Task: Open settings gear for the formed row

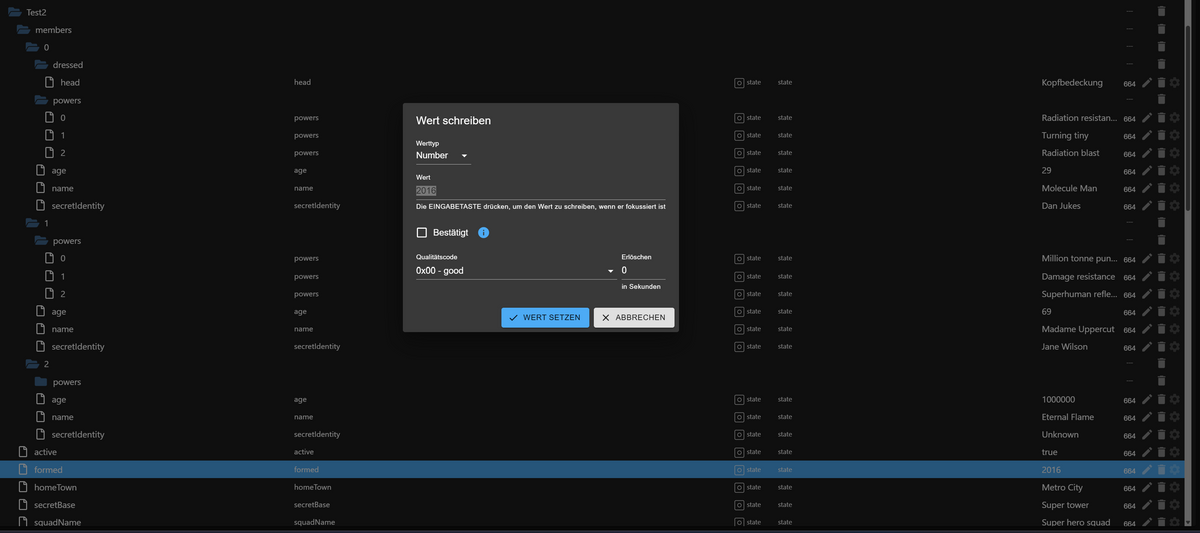Action: pyautogui.click(x=1175, y=470)
